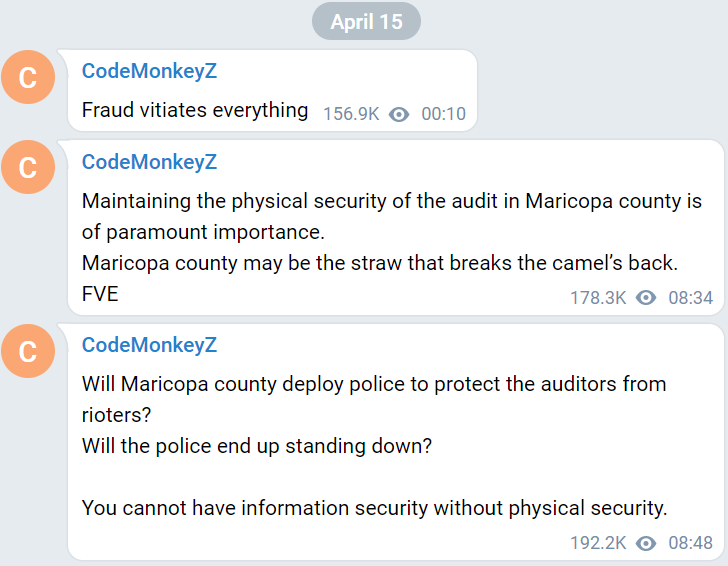Click views eye icon next to 192.2K

point(646,543)
